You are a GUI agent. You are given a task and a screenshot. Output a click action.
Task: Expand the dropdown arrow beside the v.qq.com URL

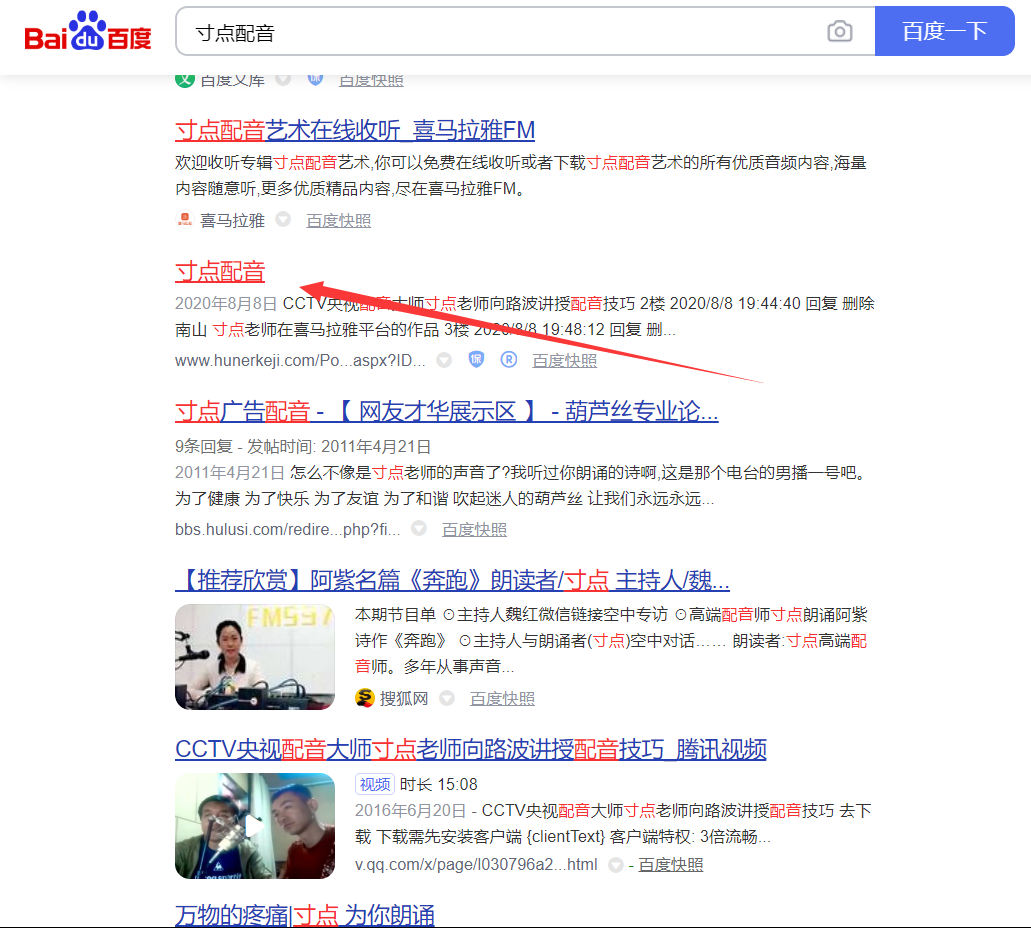pos(615,864)
